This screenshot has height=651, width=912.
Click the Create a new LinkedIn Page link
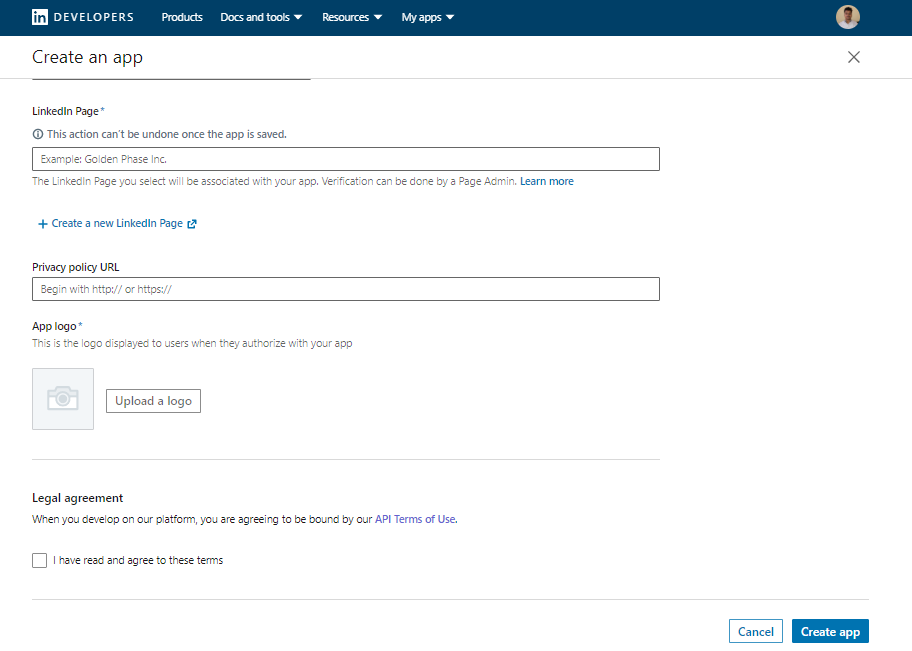[x=117, y=224]
